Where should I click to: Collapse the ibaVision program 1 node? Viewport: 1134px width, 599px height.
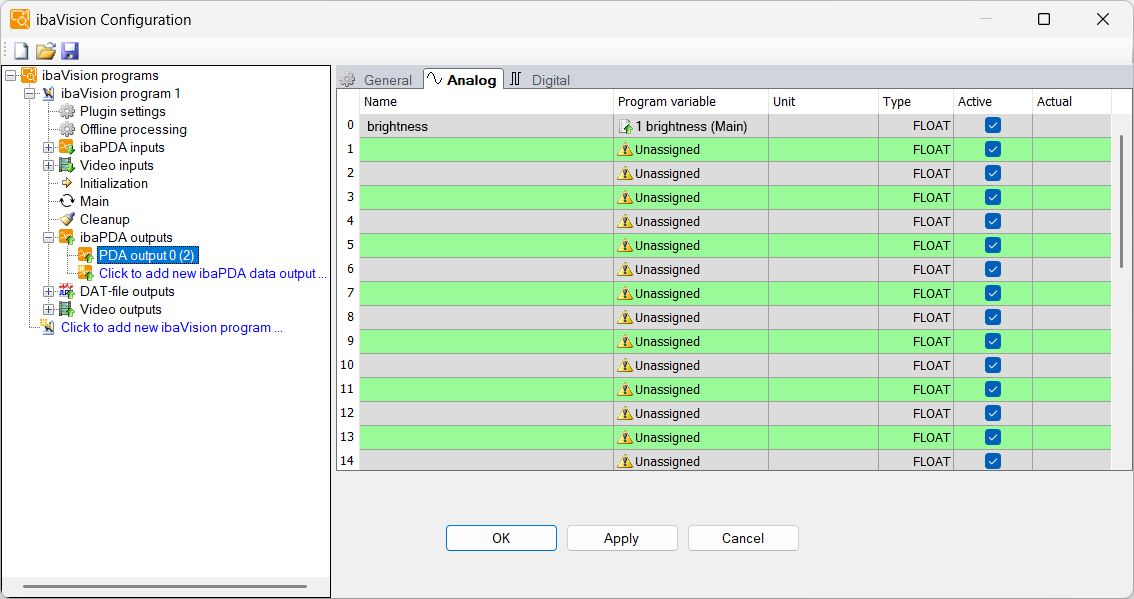click(30, 93)
